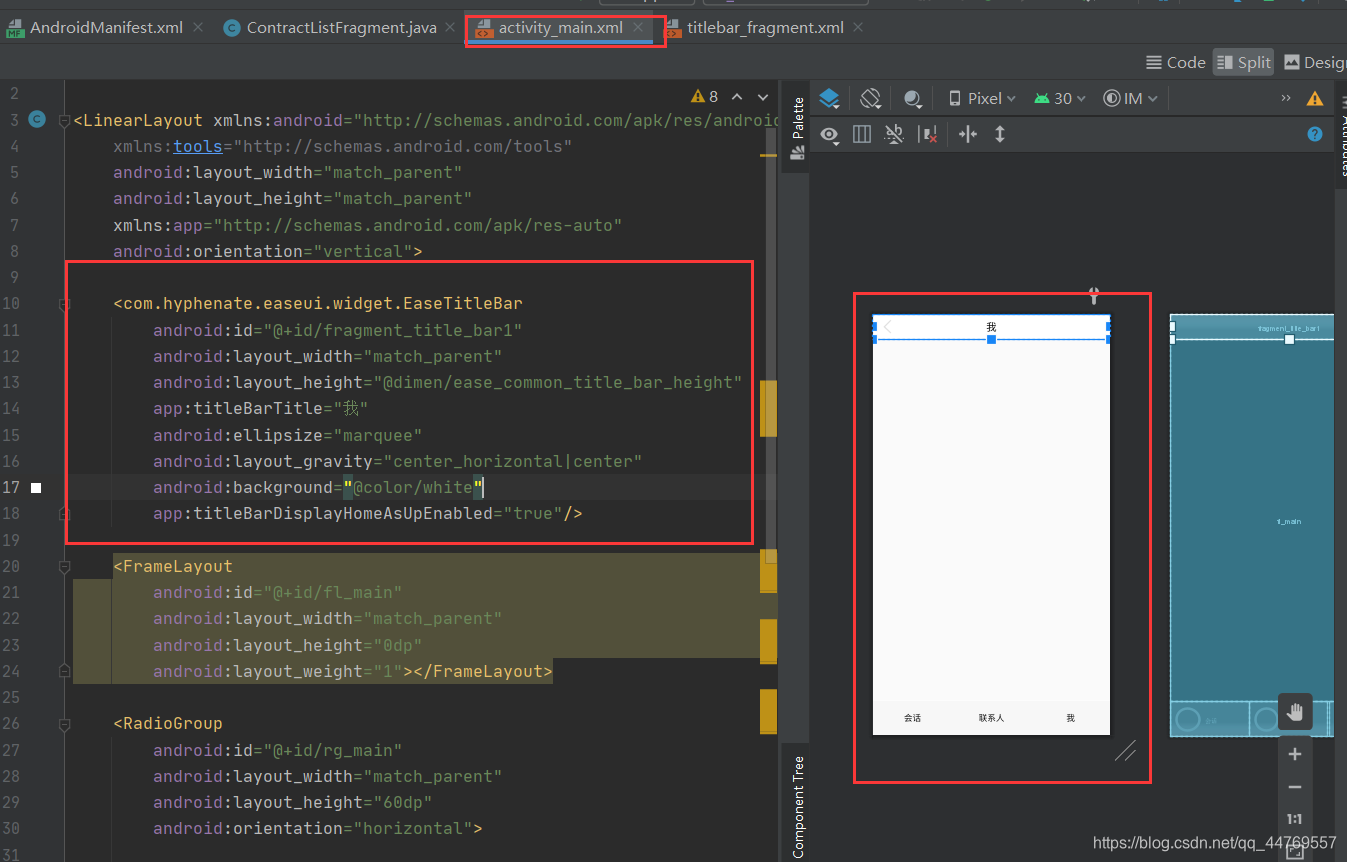Open the View Options eye menu
The width and height of the screenshot is (1347, 862).
[829, 134]
